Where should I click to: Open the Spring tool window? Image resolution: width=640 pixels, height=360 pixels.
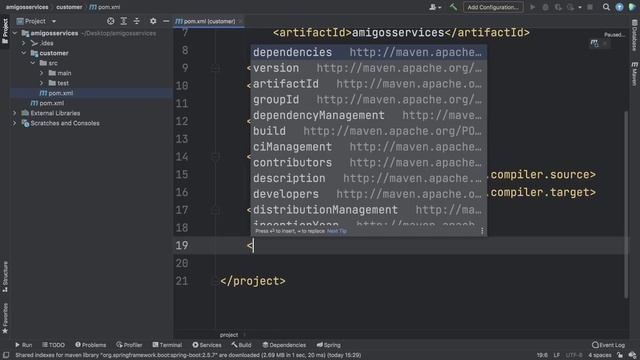click(x=329, y=345)
